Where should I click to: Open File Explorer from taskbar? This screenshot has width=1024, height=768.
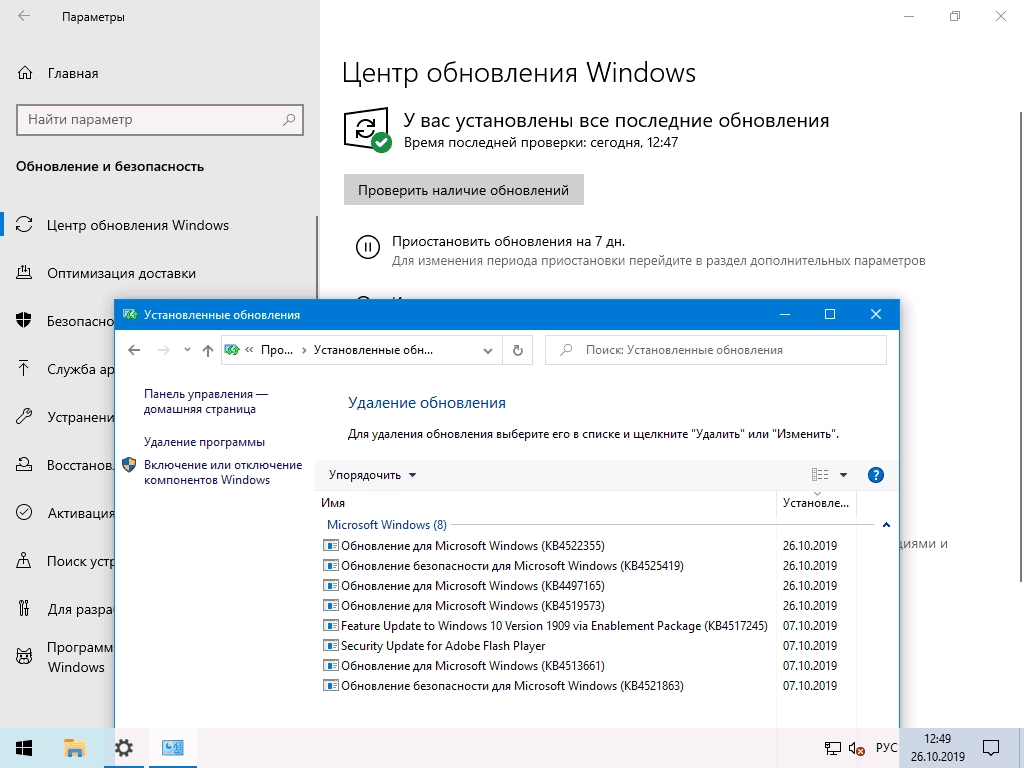point(74,748)
